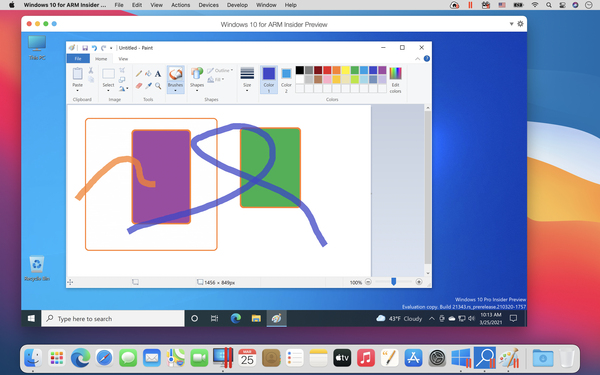Click the Resize icon in Image group
The width and height of the screenshot is (600, 375).
click(122, 80)
